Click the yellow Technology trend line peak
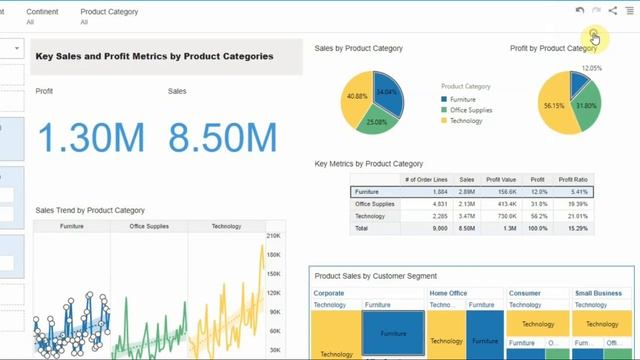The width and height of the screenshot is (640, 360). 262,246
